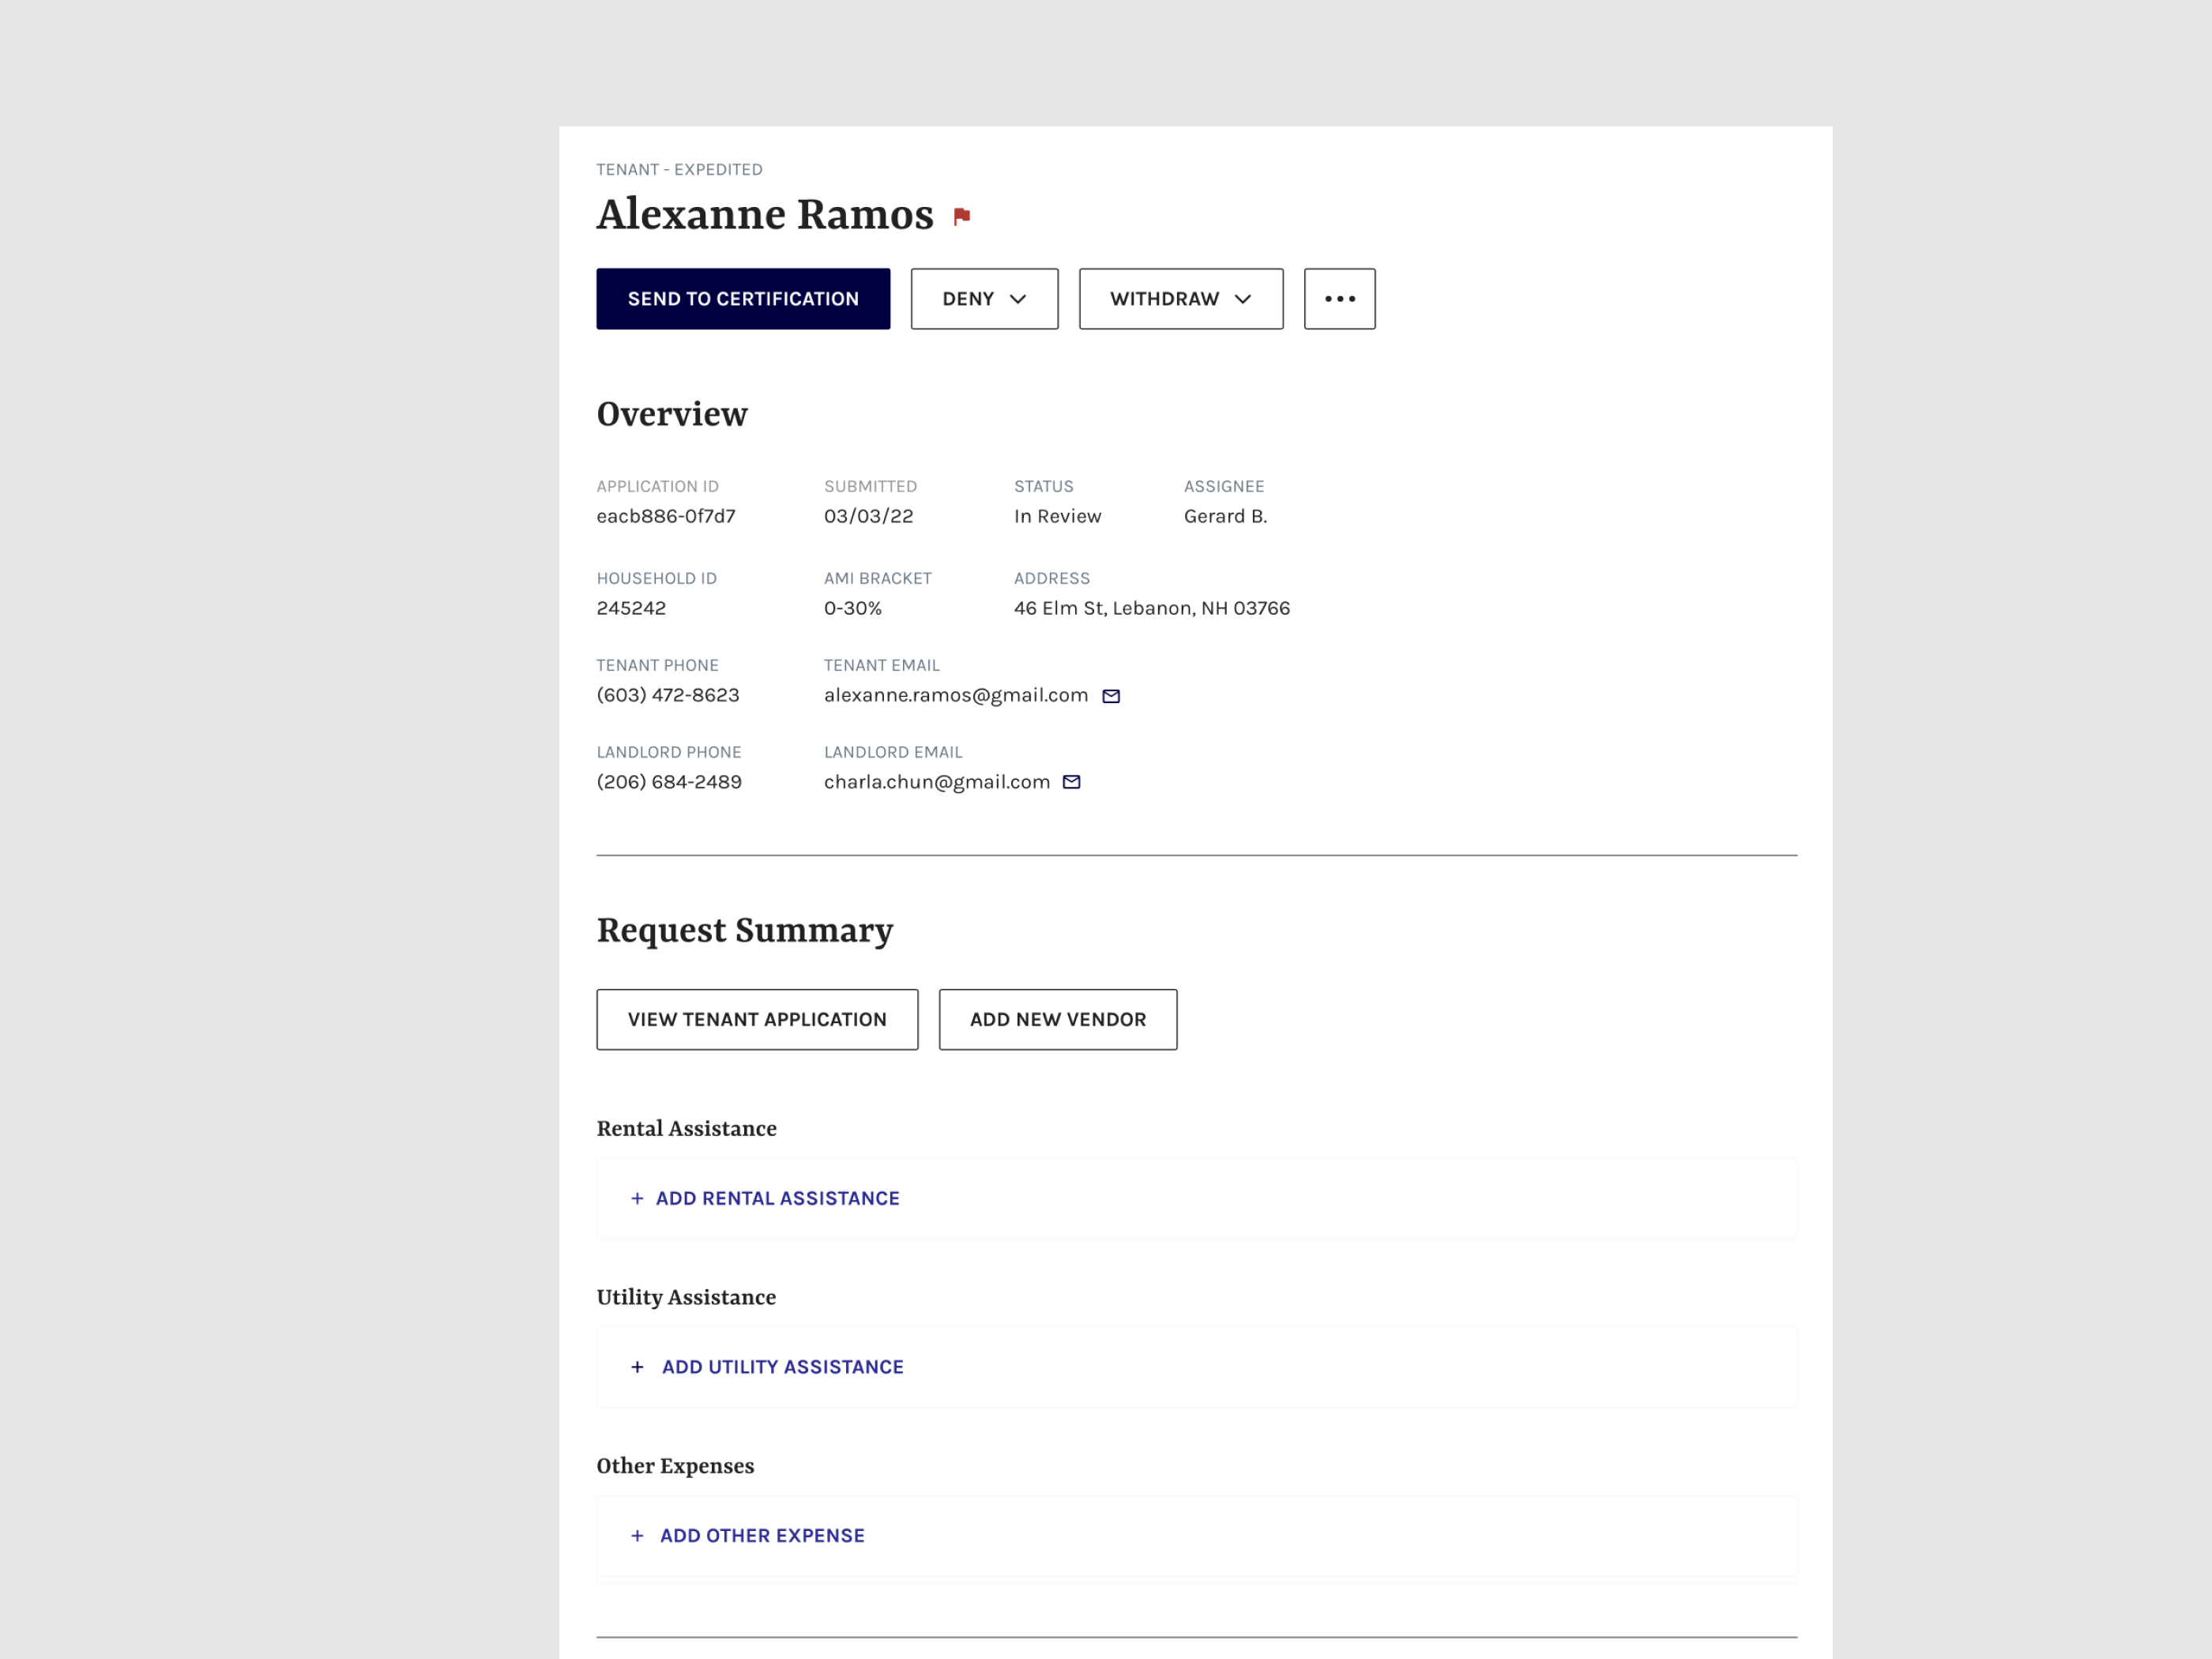Screen dimensions: 2212x1659
Task: Click the landlord email charla.chun@gmail.com
Action: pos(937,781)
